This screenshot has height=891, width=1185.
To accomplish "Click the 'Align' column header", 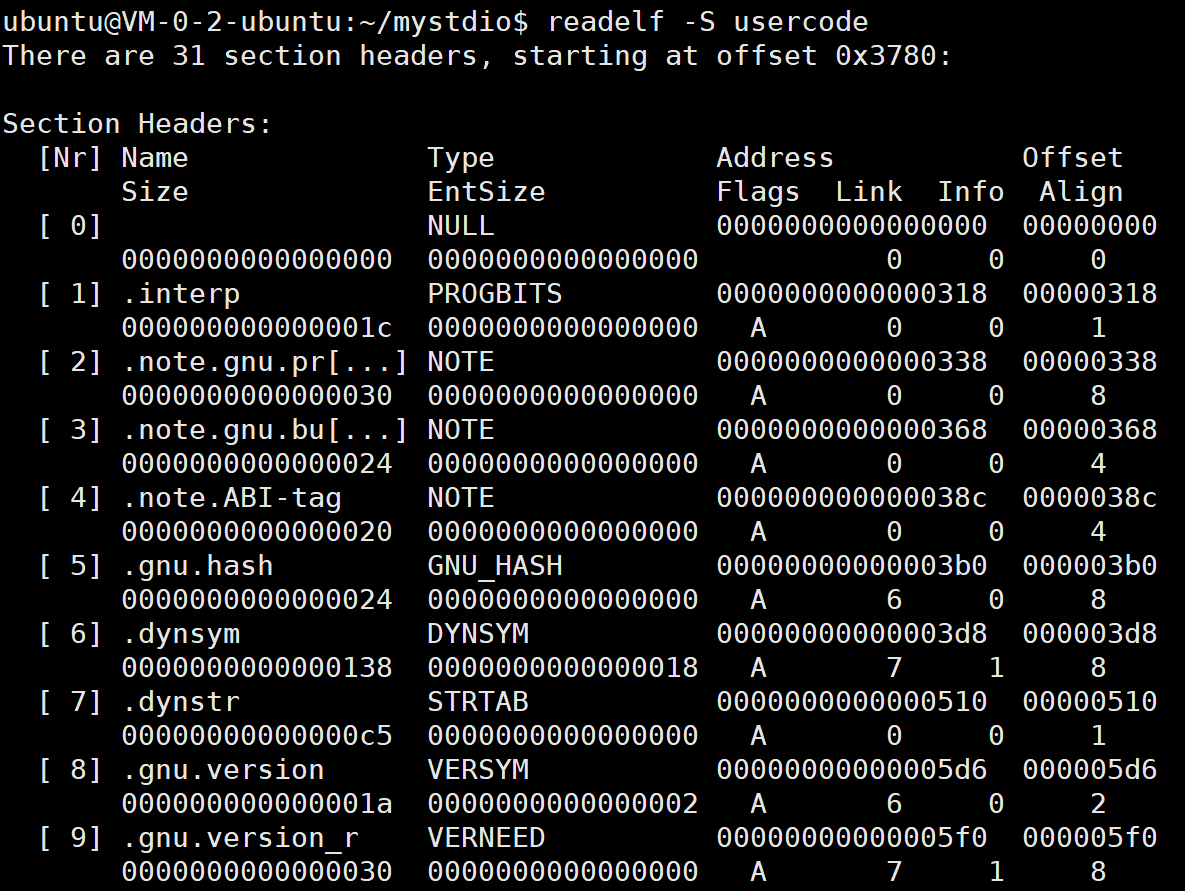I will (x=1081, y=192).
